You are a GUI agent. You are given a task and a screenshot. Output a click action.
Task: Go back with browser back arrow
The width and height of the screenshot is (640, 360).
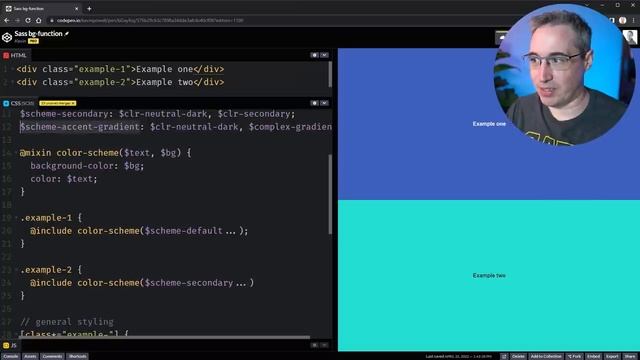(7, 20)
